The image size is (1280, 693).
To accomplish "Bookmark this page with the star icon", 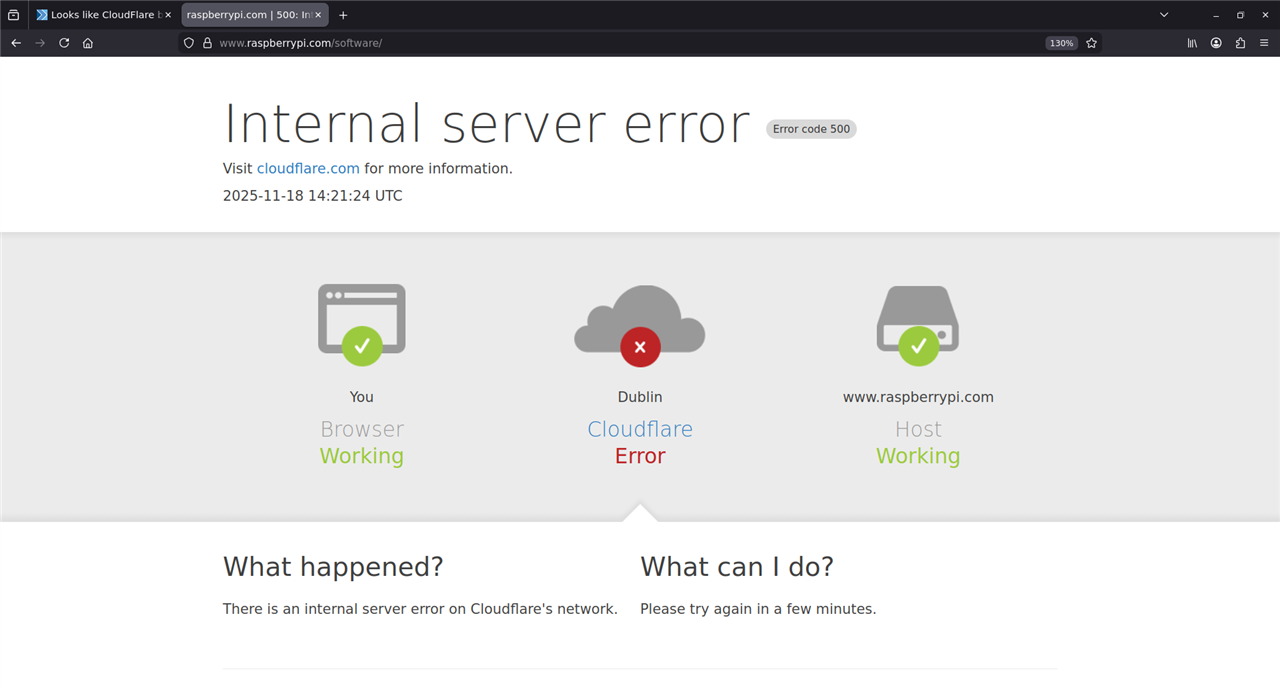I will 1091,43.
